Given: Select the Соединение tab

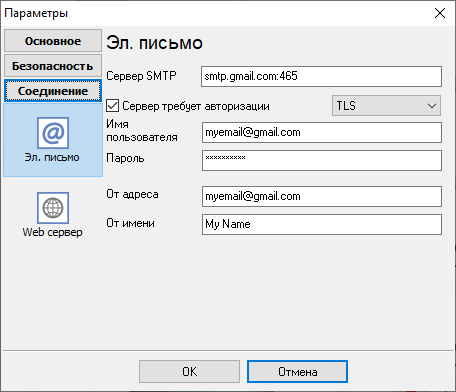Looking at the screenshot, I should tap(53, 91).
